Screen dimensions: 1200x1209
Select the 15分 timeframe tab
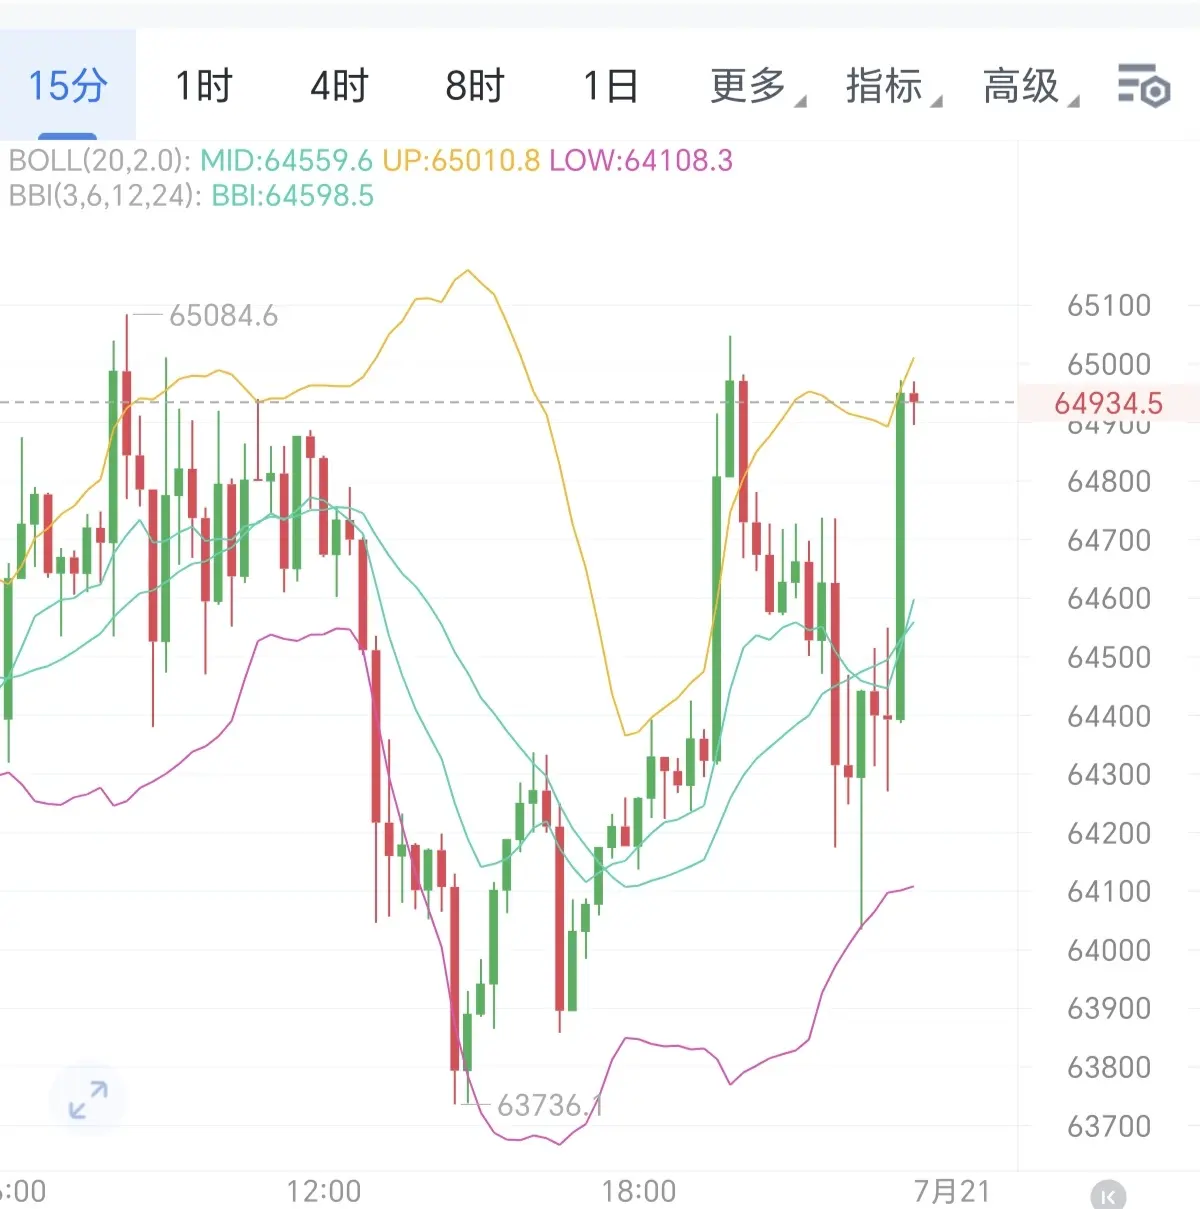67,85
